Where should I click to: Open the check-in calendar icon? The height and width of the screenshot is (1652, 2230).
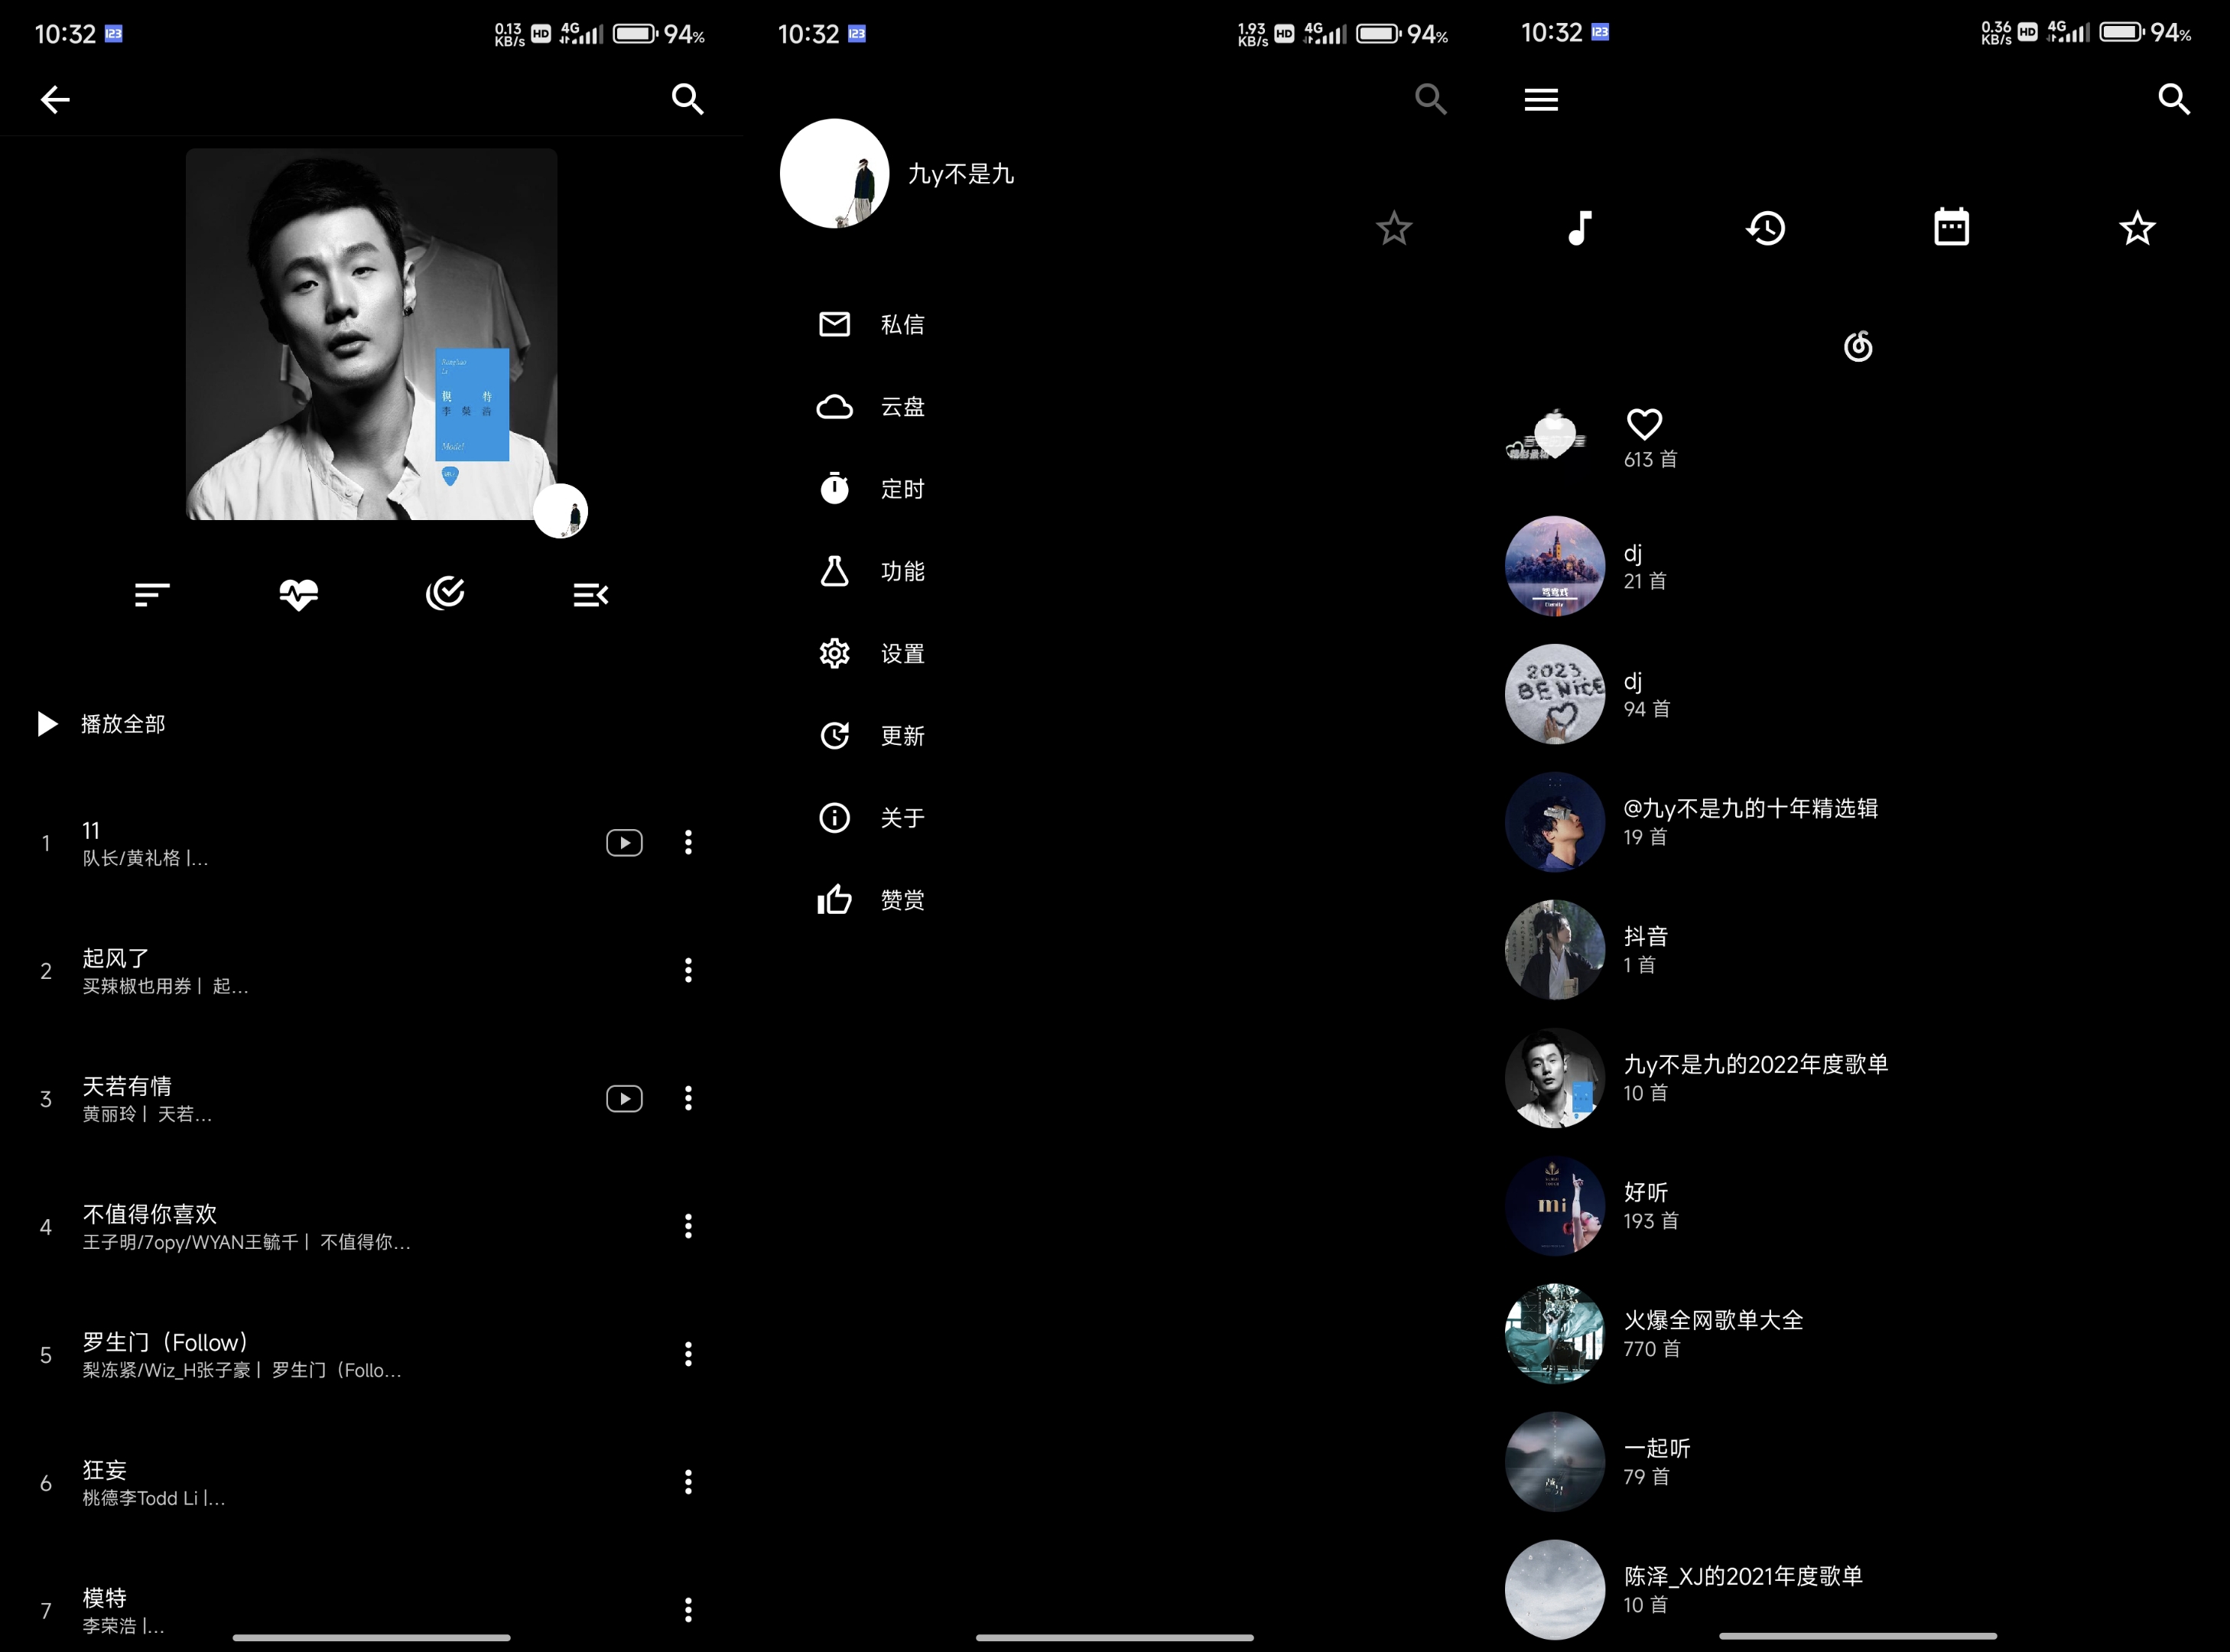point(1952,228)
